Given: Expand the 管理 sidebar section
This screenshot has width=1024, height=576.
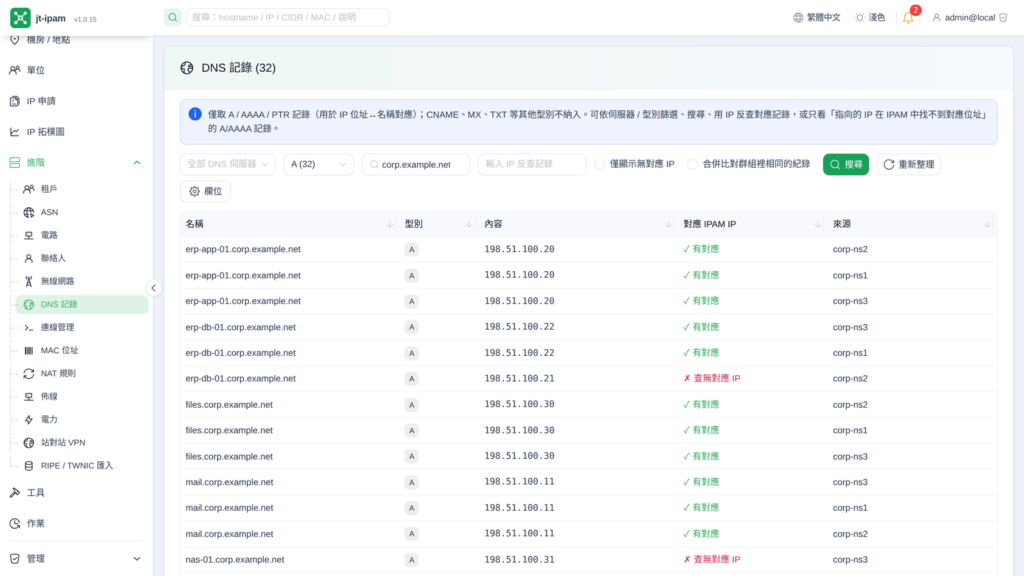Looking at the screenshot, I should (76, 558).
